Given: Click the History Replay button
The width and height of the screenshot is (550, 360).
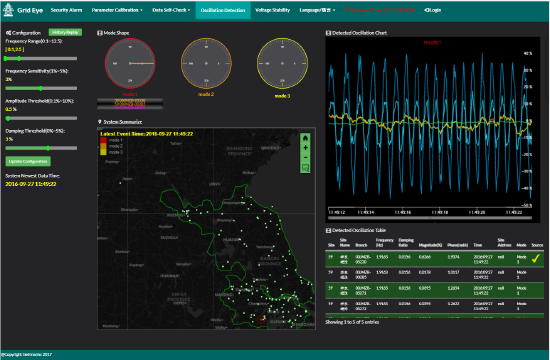Looking at the screenshot, I should [65, 32].
